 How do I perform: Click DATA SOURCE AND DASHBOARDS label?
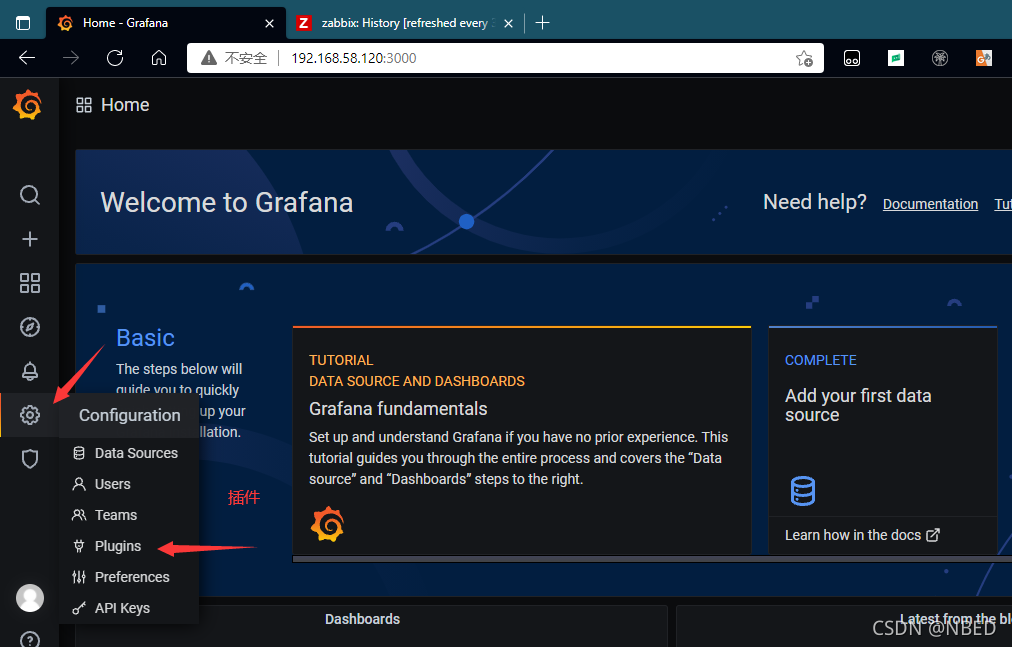coord(417,381)
